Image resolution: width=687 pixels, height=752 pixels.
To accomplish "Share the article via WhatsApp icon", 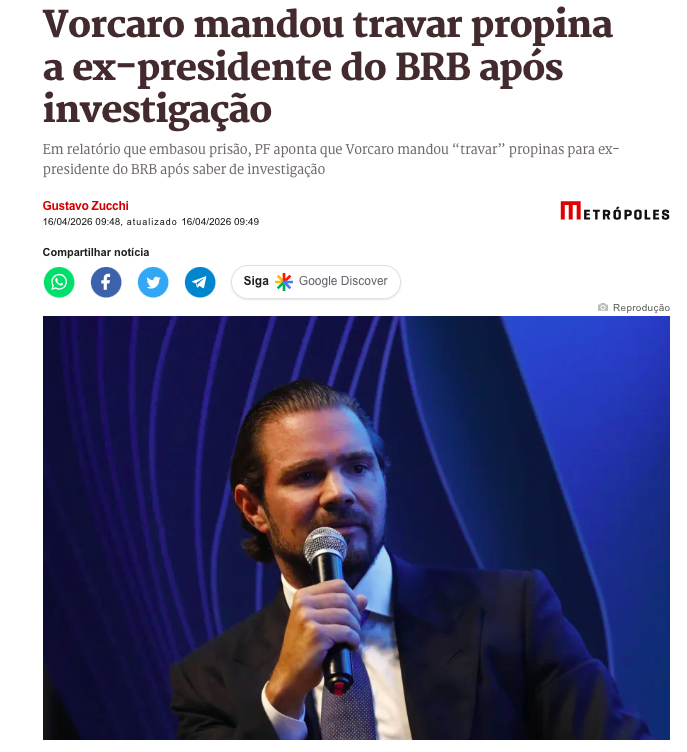I will click(59, 282).
